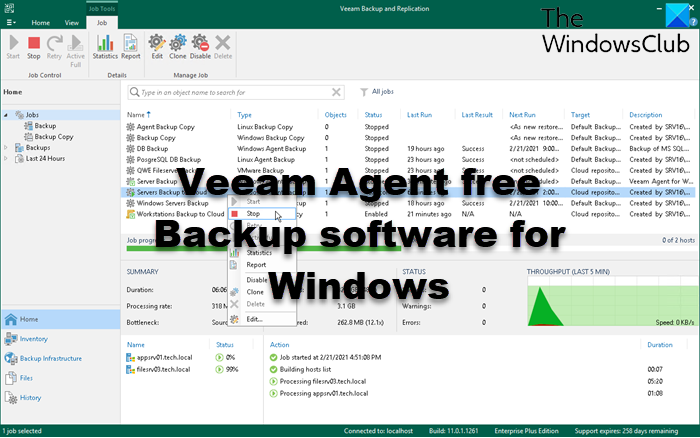Image resolution: width=700 pixels, height=438 pixels.
Task: Sort by the Type column header
Action: [244, 115]
